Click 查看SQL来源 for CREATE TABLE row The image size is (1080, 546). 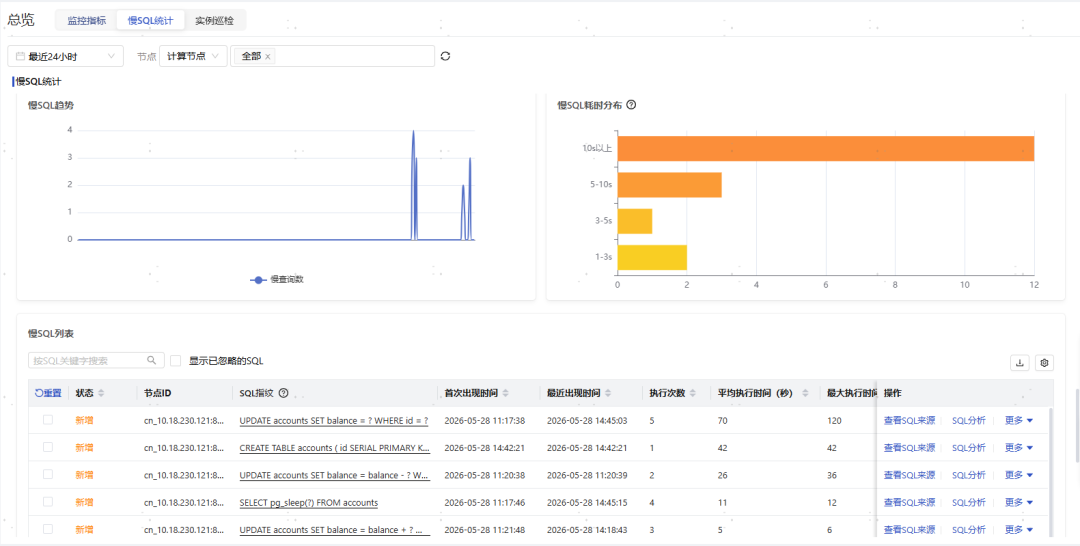coord(909,448)
